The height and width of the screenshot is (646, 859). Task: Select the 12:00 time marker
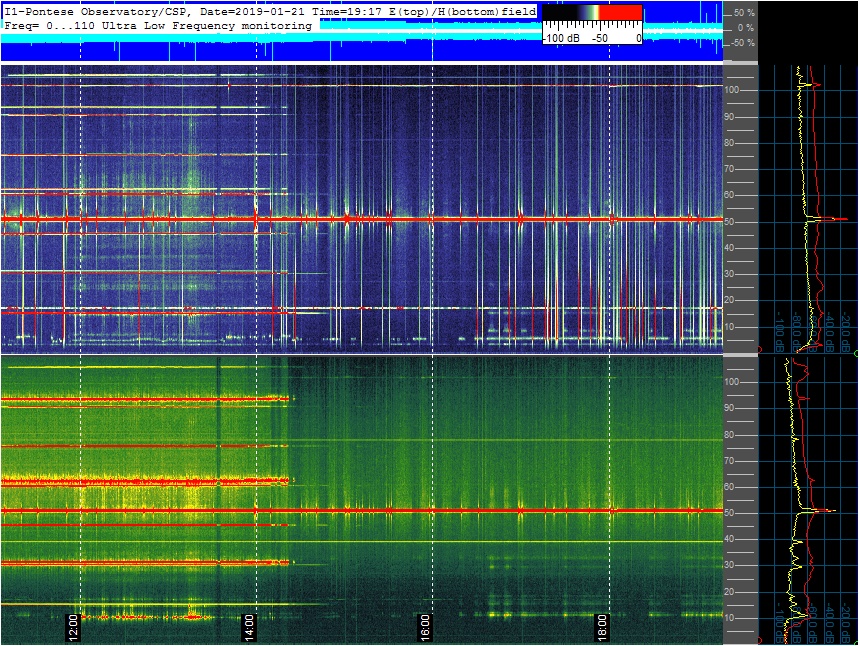(73, 627)
